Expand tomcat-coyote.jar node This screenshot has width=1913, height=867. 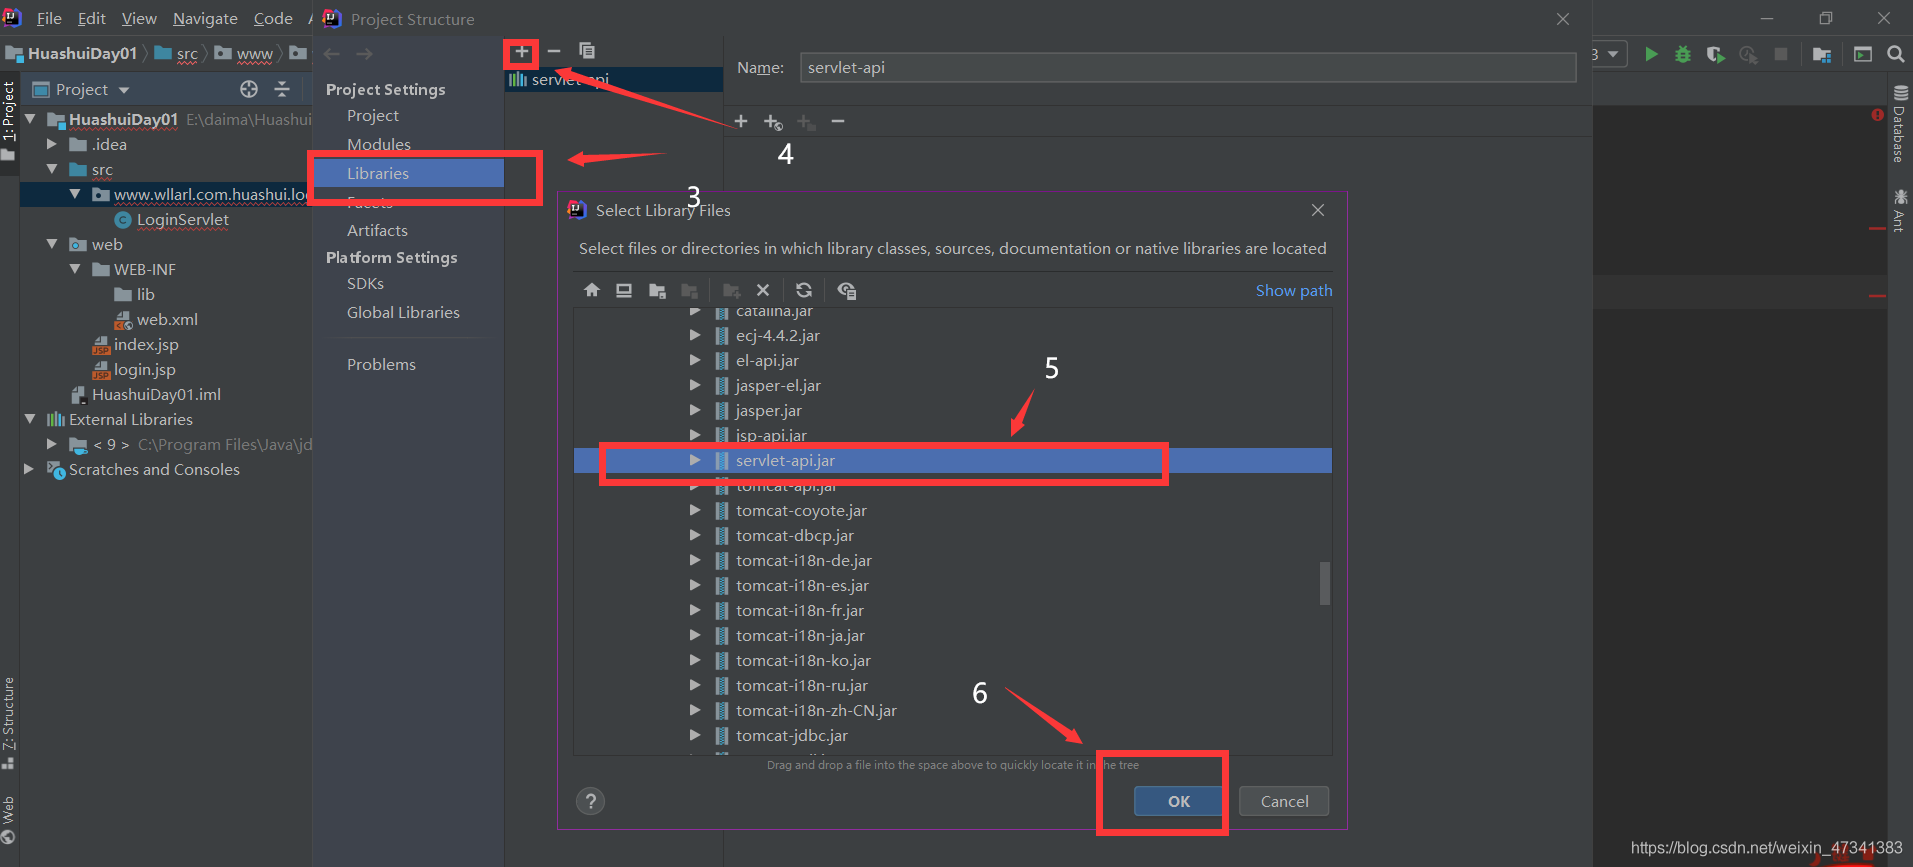(x=695, y=510)
